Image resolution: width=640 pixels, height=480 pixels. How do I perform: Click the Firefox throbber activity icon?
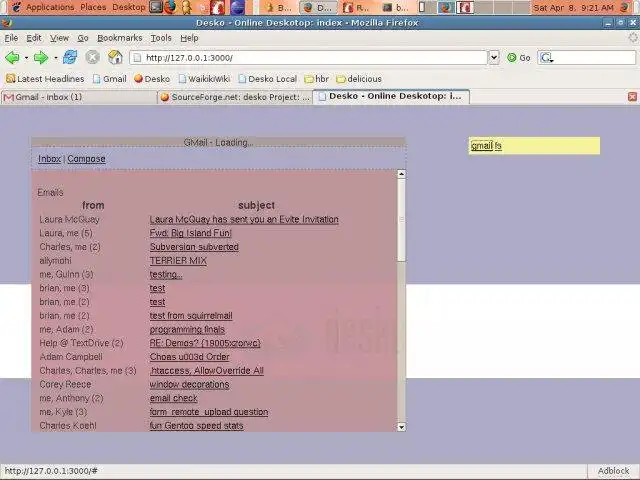(x=633, y=38)
